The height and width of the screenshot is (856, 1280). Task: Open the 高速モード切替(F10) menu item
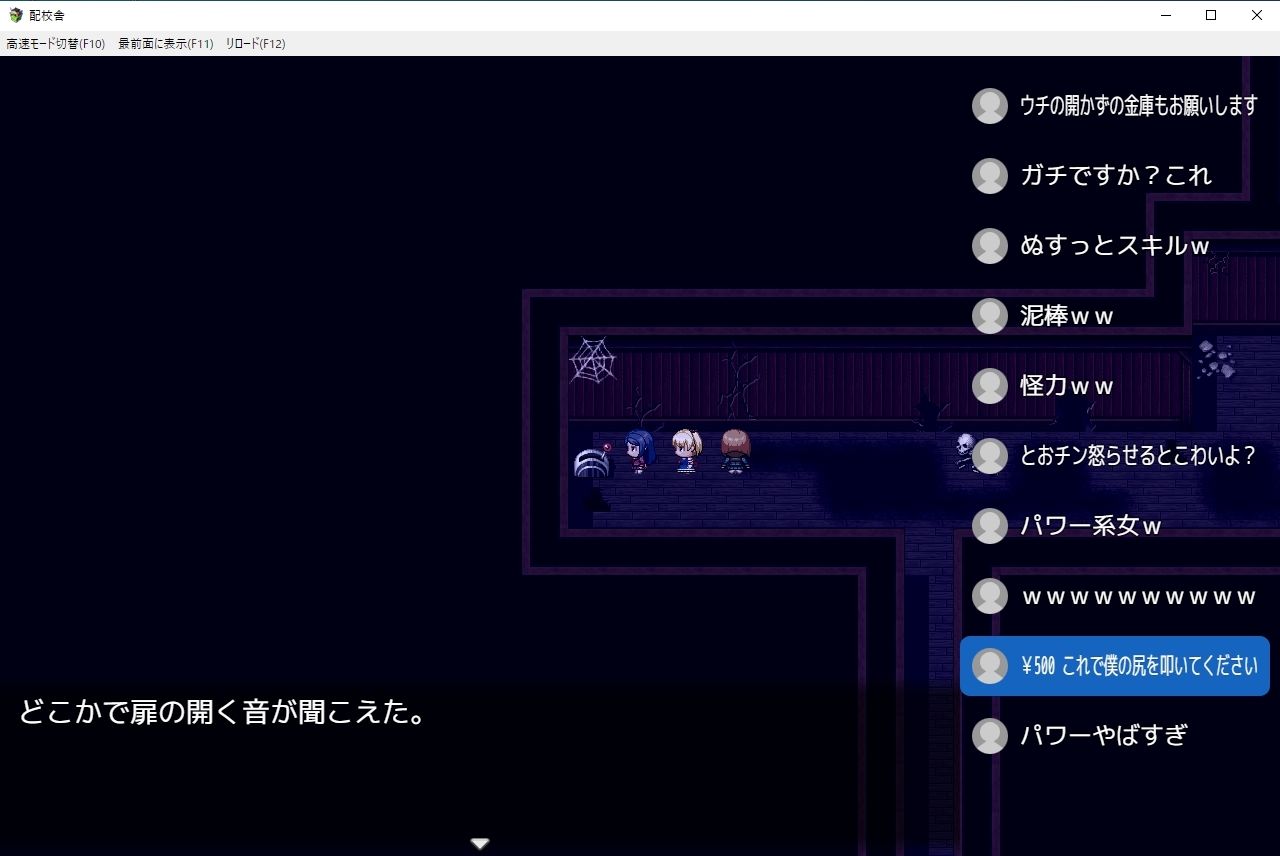[56, 44]
